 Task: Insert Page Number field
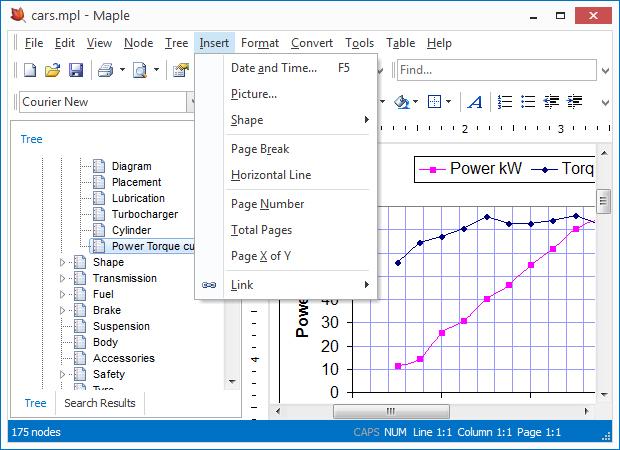pos(286,204)
